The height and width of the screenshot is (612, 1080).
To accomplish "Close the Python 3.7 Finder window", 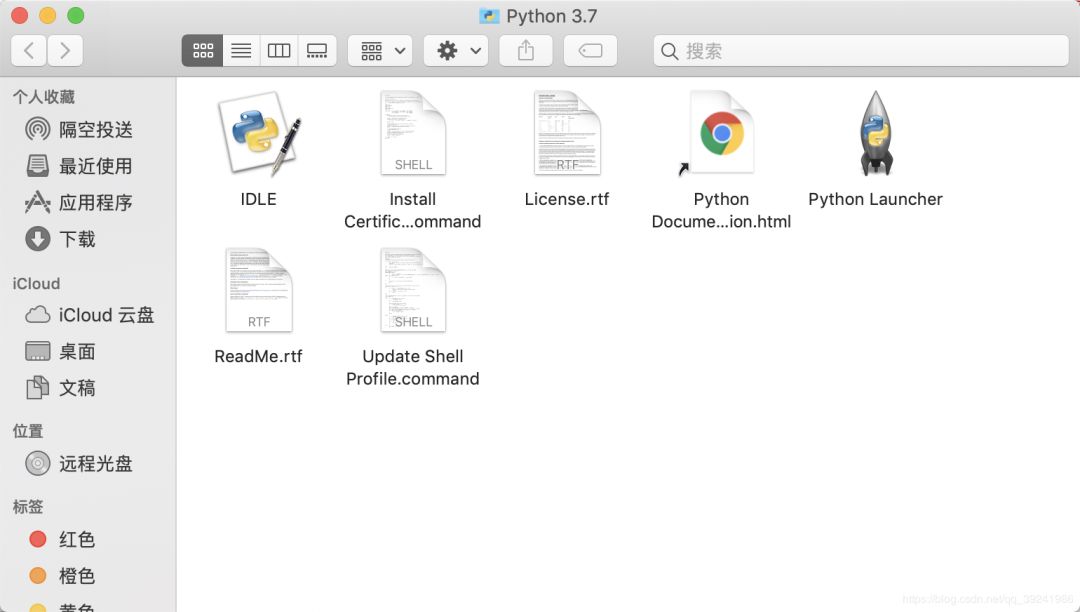I will pos(20,15).
